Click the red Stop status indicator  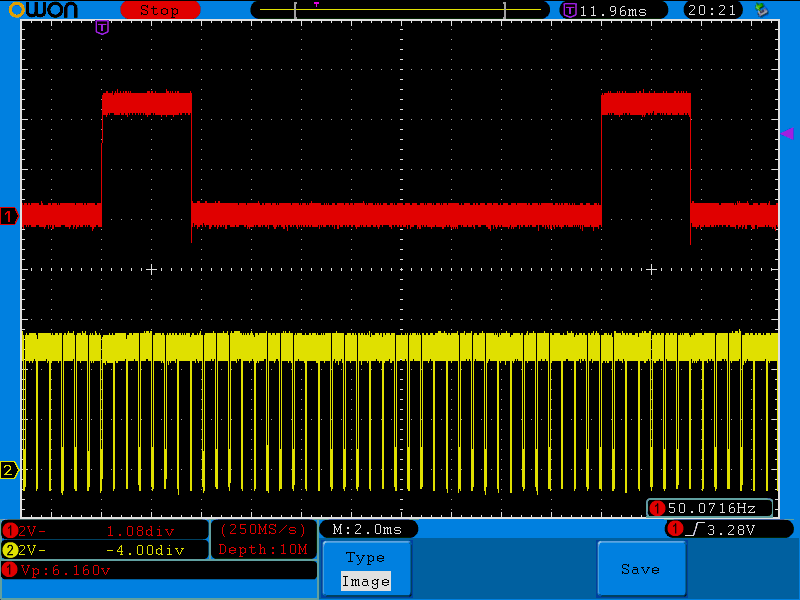coord(158,10)
